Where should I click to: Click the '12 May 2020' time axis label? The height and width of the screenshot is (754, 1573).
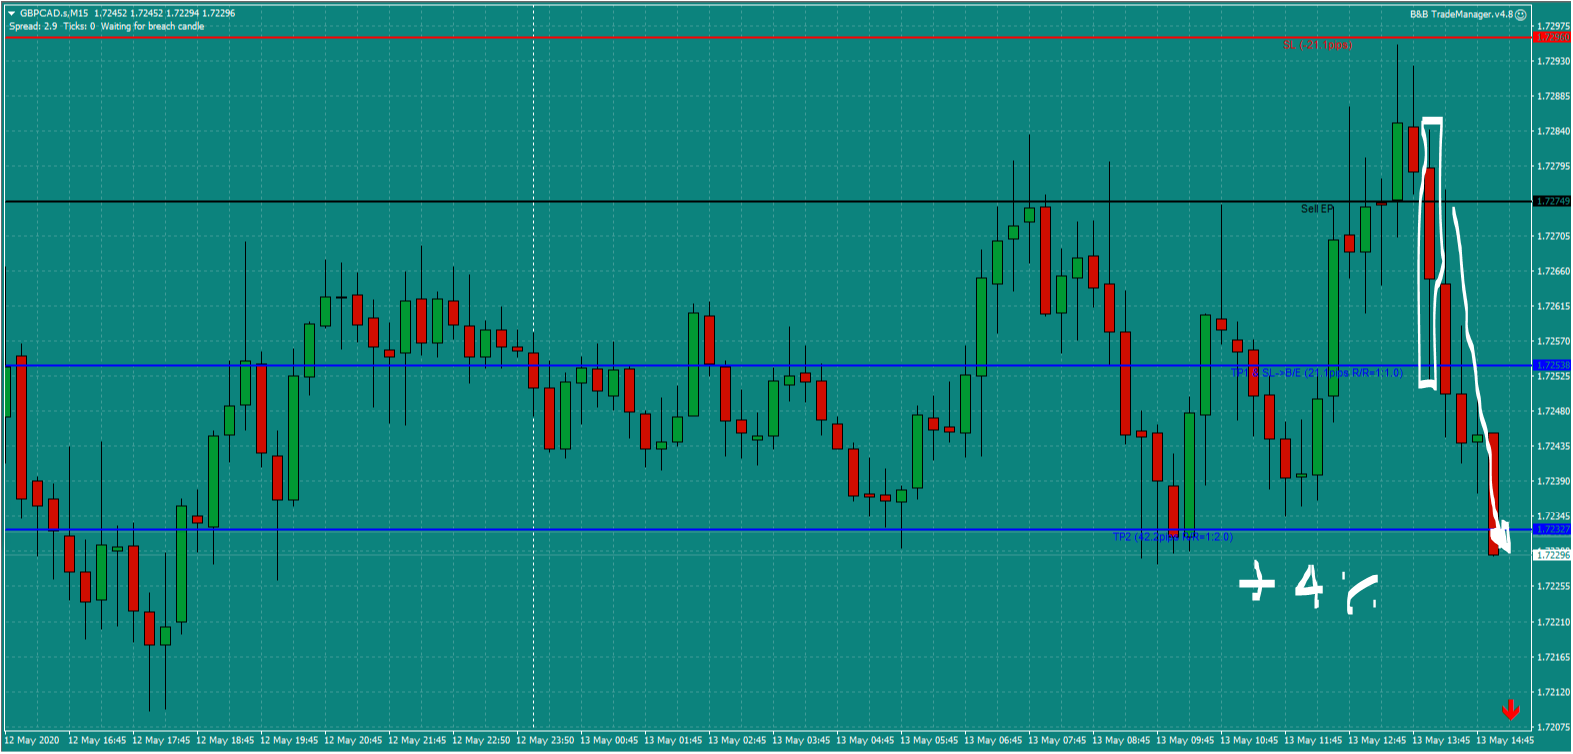(x=32, y=740)
